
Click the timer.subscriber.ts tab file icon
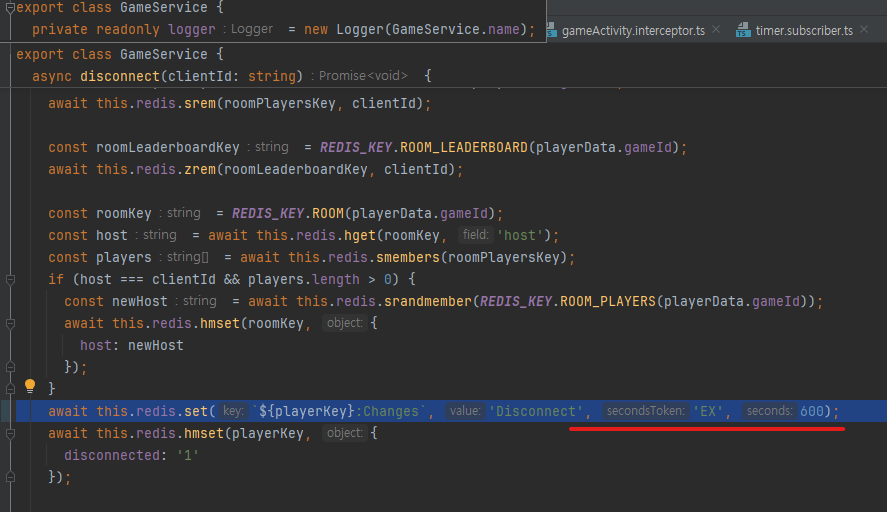[x=743, y=30]
